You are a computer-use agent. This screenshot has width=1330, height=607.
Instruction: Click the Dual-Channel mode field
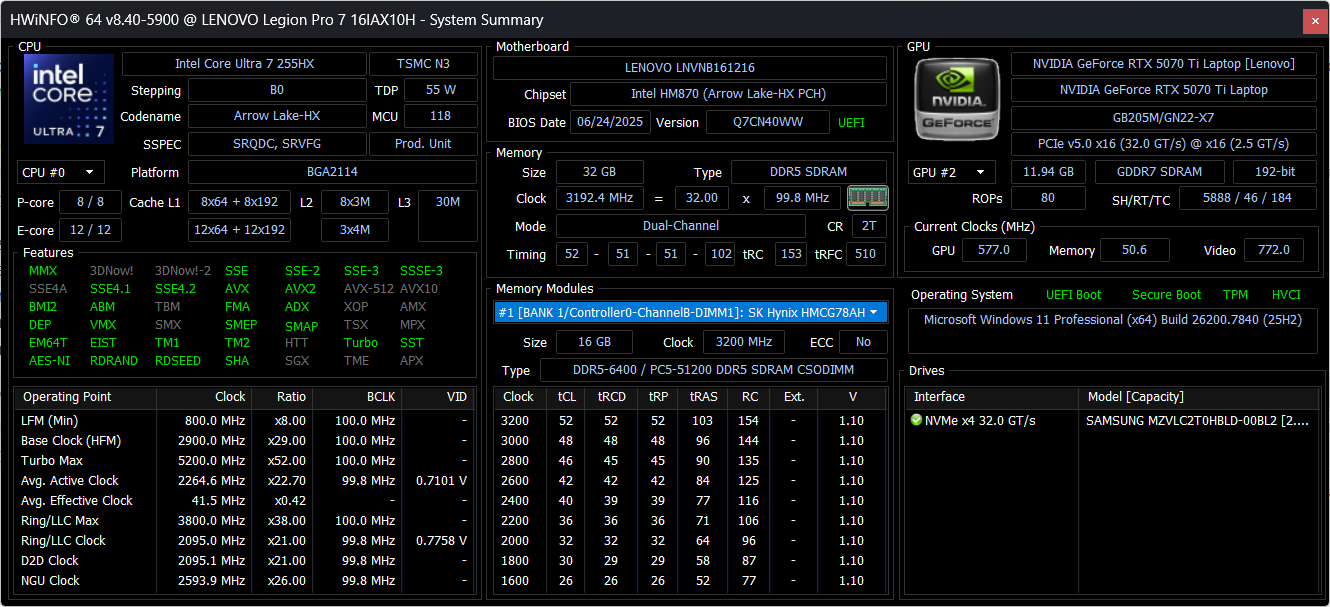680,226
